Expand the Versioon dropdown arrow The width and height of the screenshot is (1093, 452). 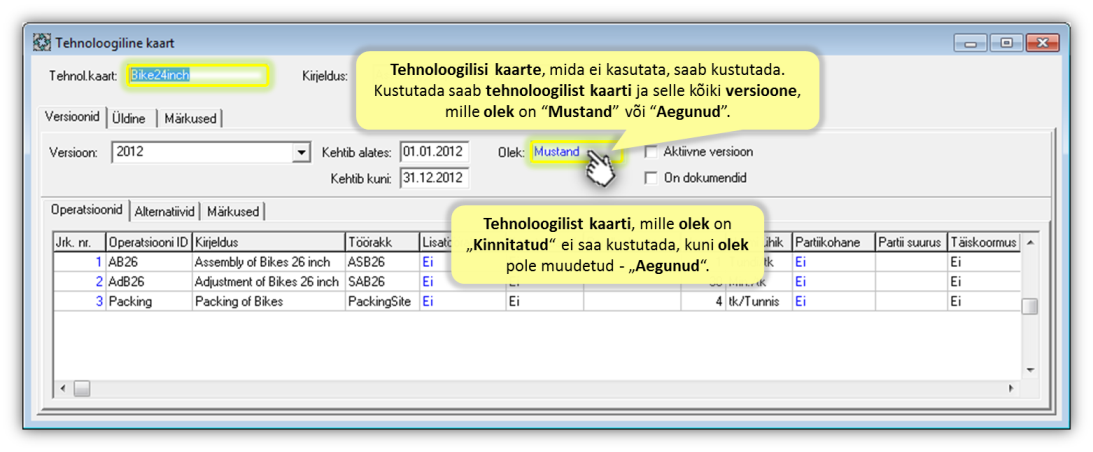click(301, 153)
